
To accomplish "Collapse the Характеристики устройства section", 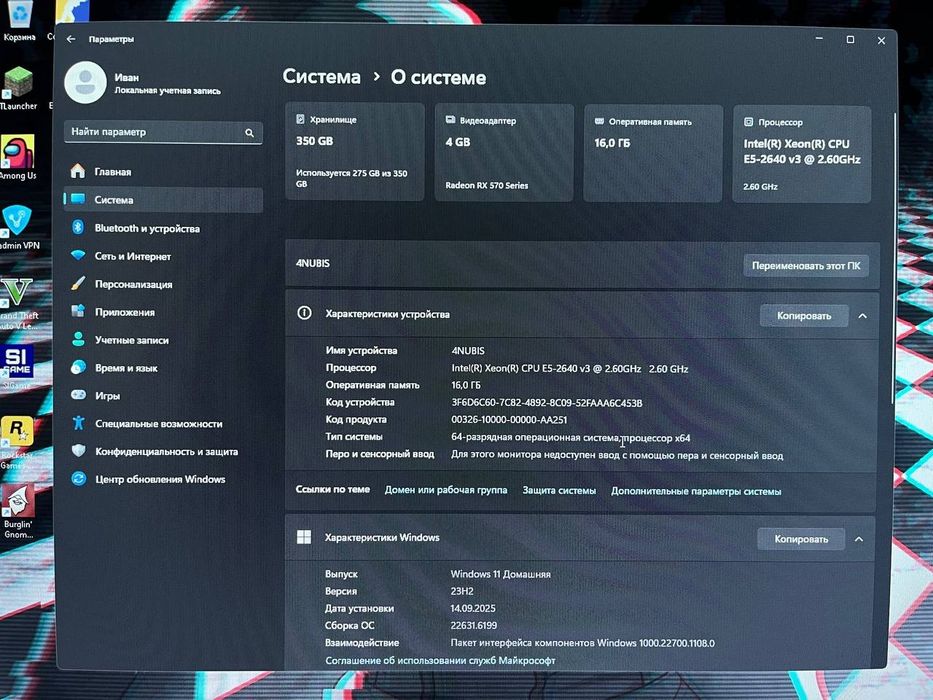I will [x=862, y=316].
